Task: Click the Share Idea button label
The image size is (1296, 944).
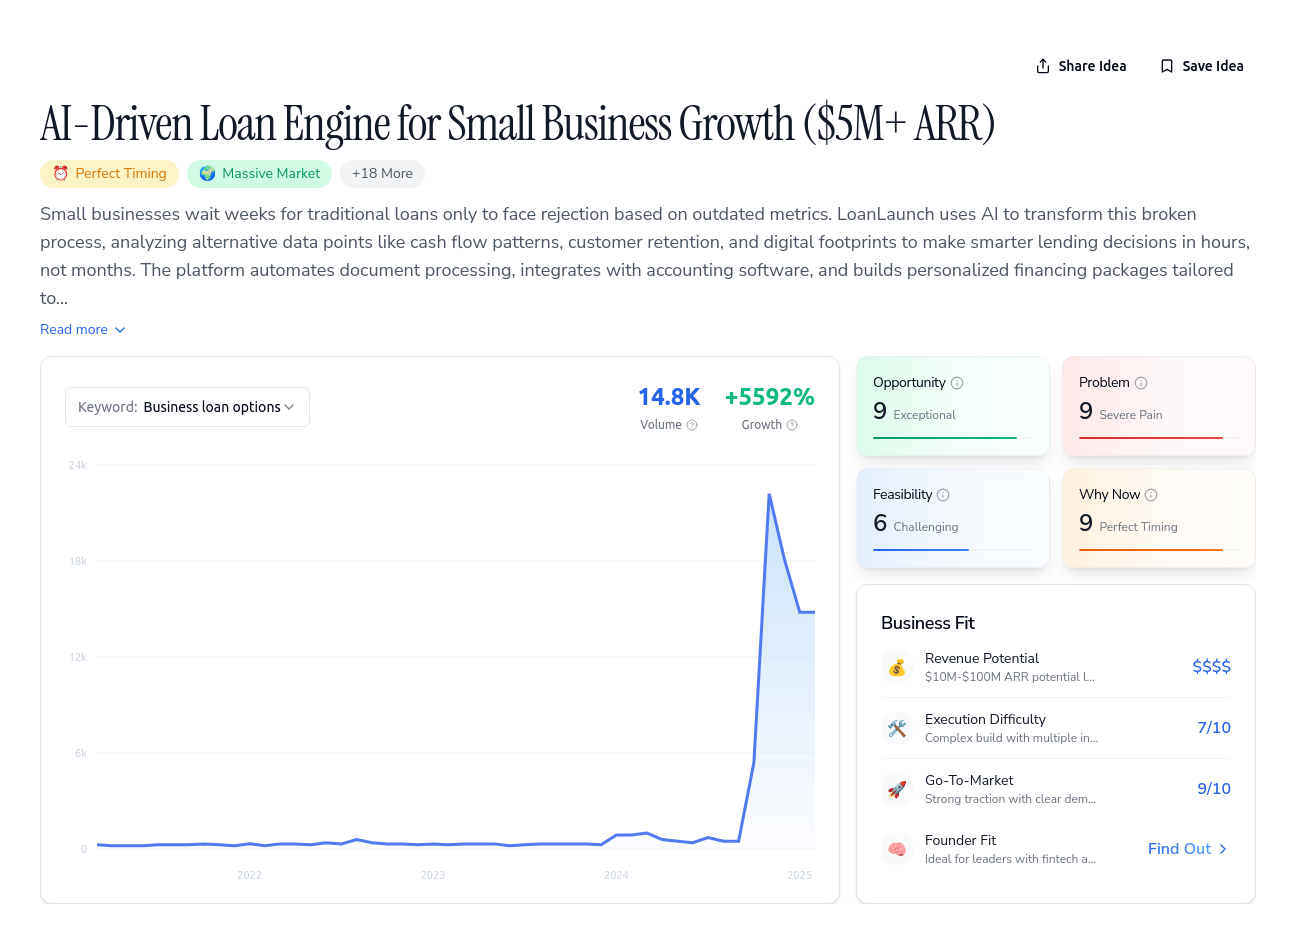Action: pyautogui.click(x=1092, y=66)
